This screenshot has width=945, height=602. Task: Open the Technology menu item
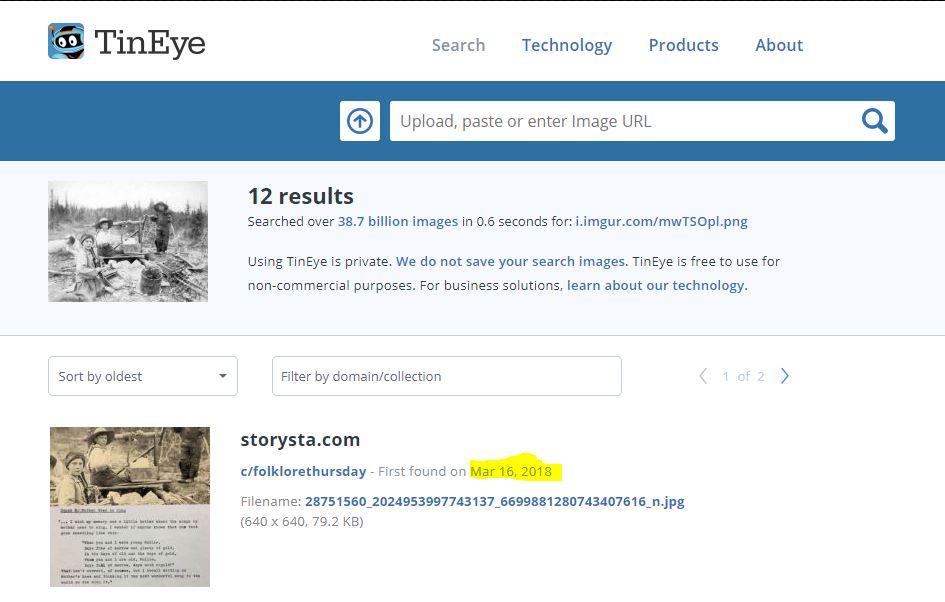click(x=567, y=45)
